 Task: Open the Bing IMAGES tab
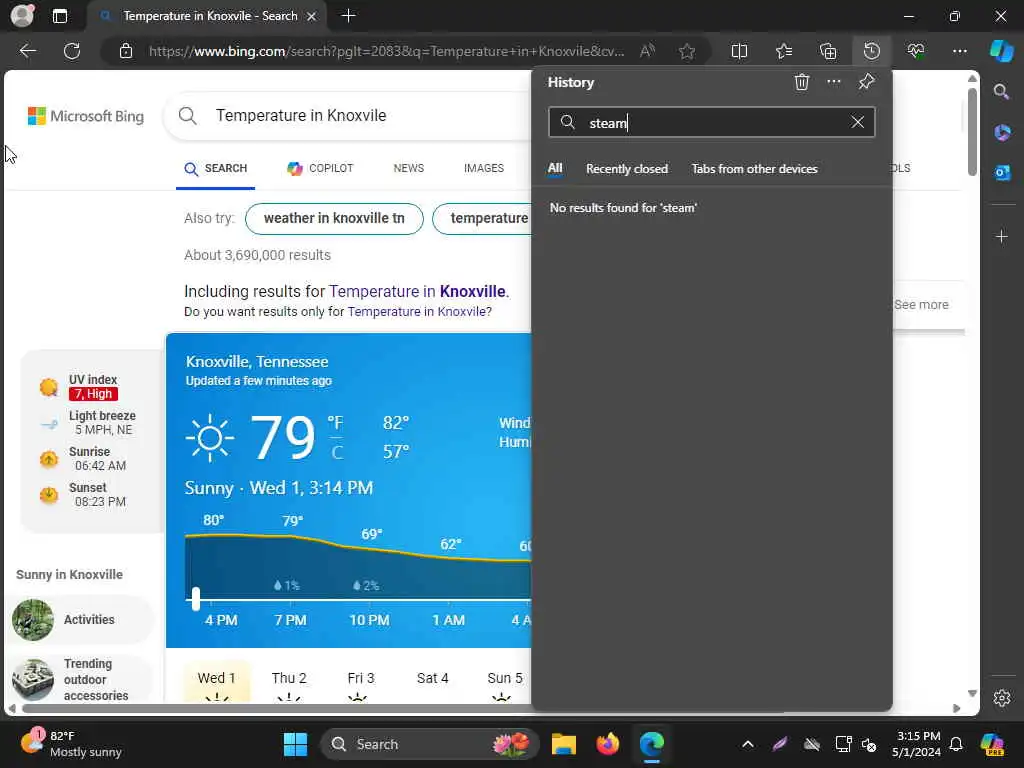[483, 168]
